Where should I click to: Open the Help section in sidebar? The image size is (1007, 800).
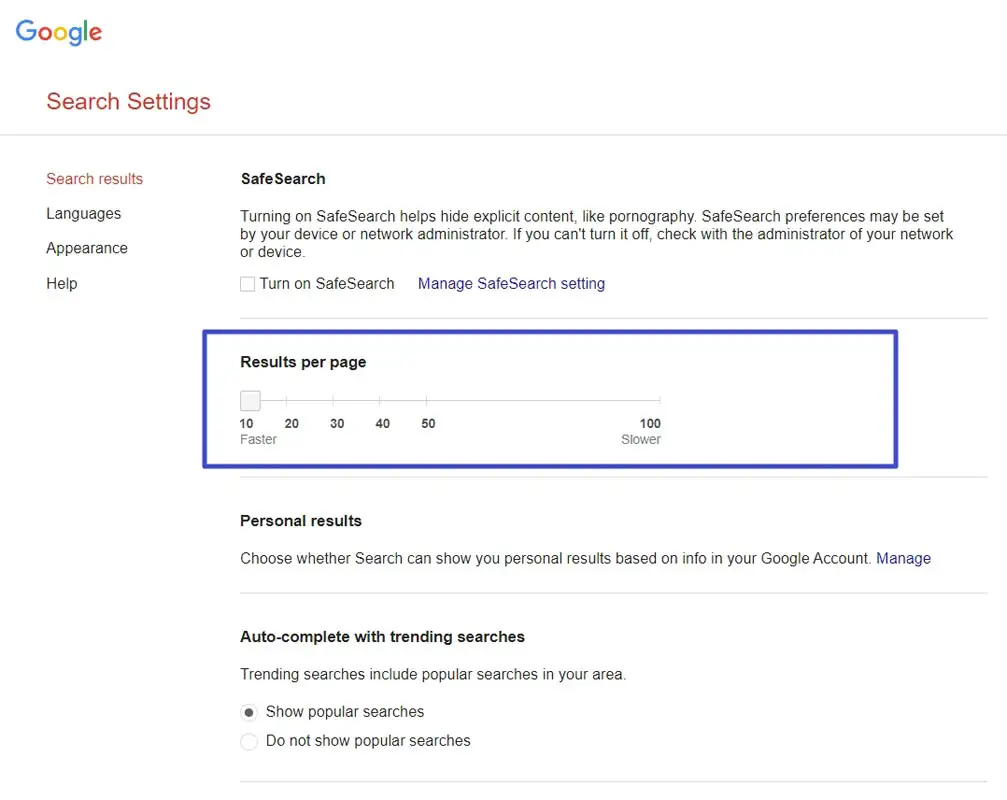point(62,283)
